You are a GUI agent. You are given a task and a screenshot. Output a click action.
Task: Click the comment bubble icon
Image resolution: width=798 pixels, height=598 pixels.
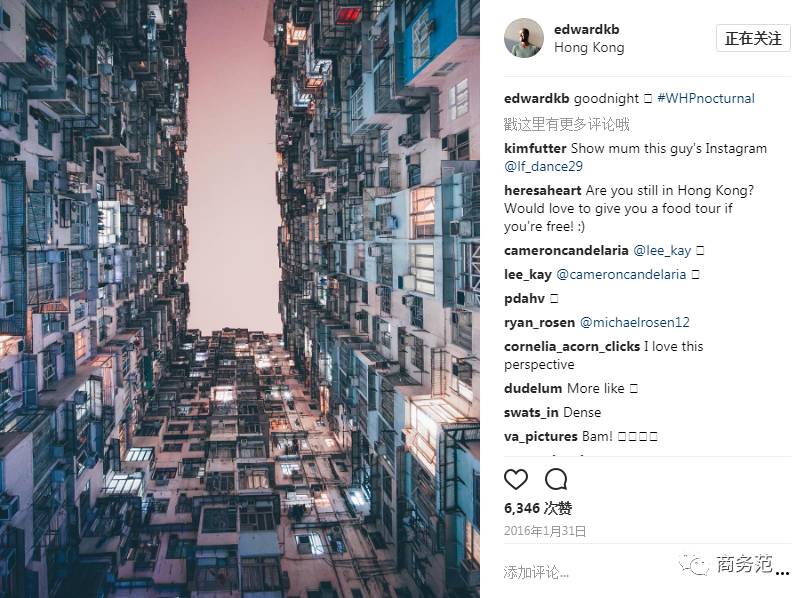[556, 479]
